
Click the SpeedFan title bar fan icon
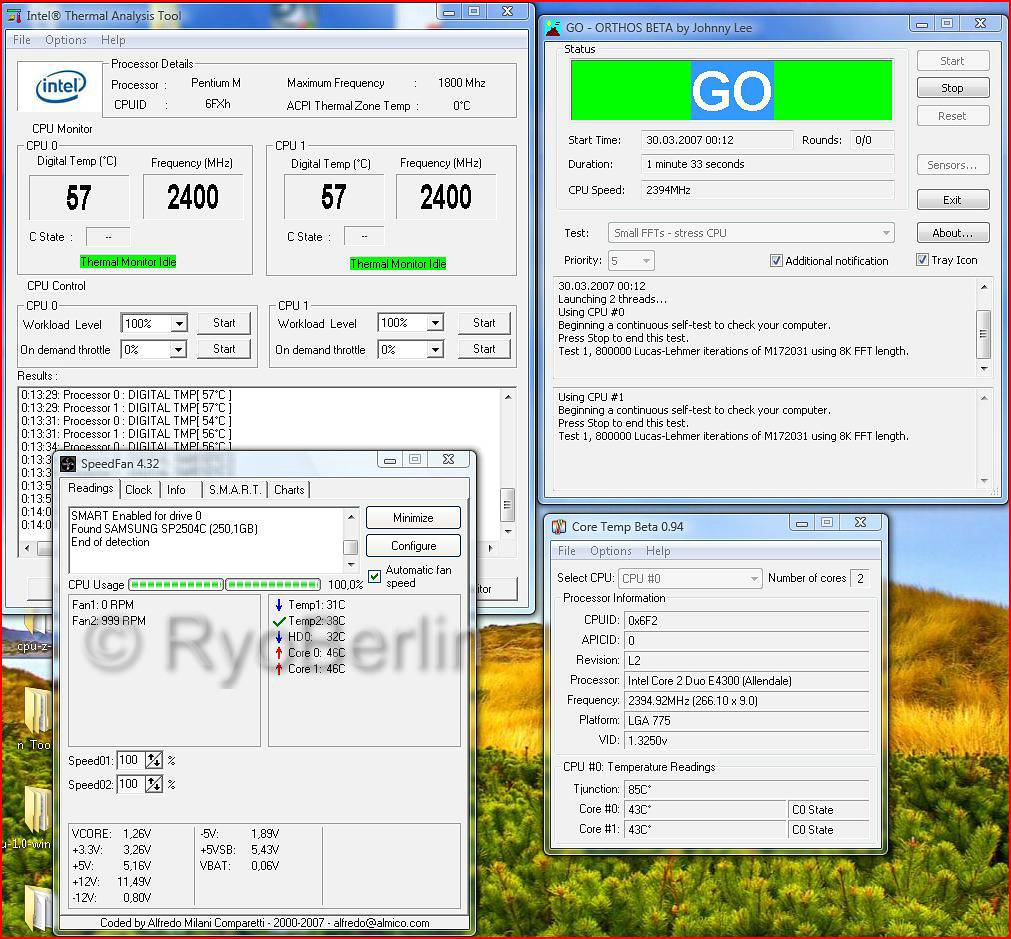point(68,463)
